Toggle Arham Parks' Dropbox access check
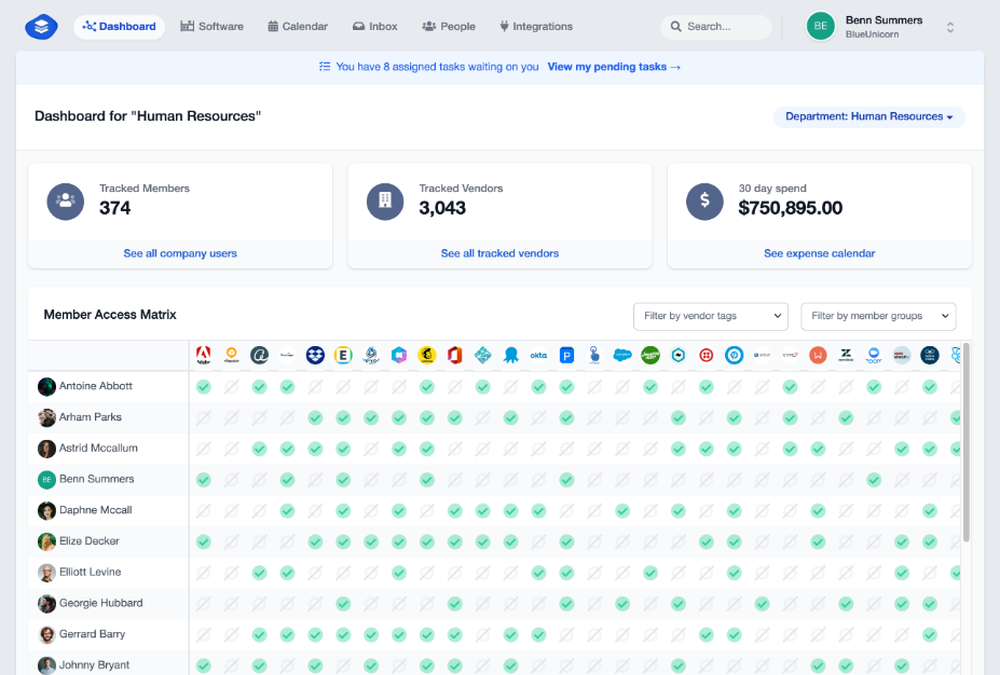Image resolution: width=1000 pixels, height=675 pixels. (x=315, y=418)
